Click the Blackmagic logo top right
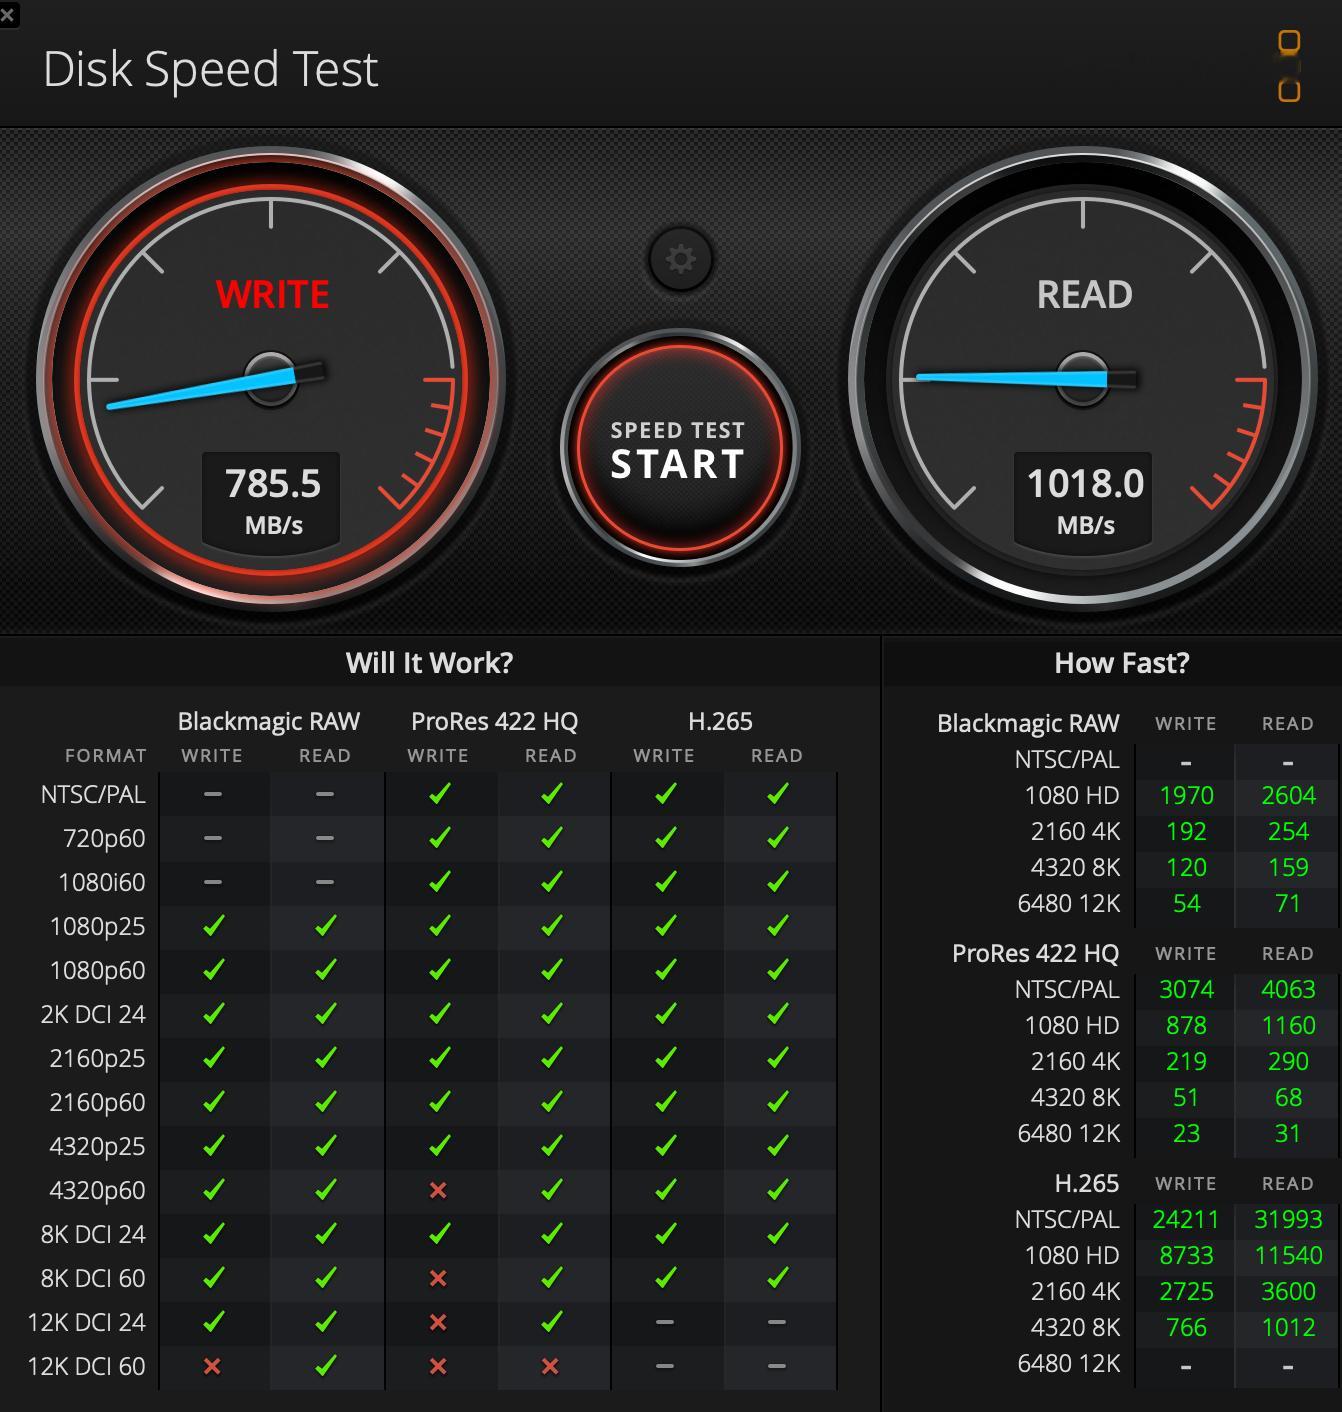 tap(1290, 66)
